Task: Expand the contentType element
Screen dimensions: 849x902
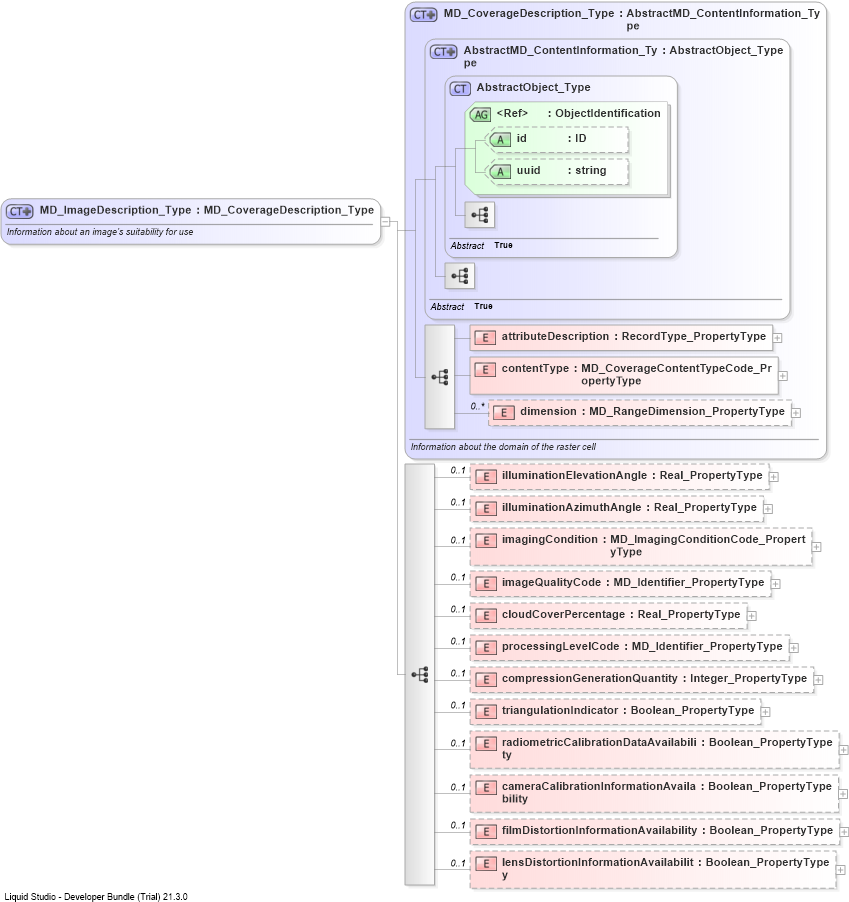Action: (783, 376)
